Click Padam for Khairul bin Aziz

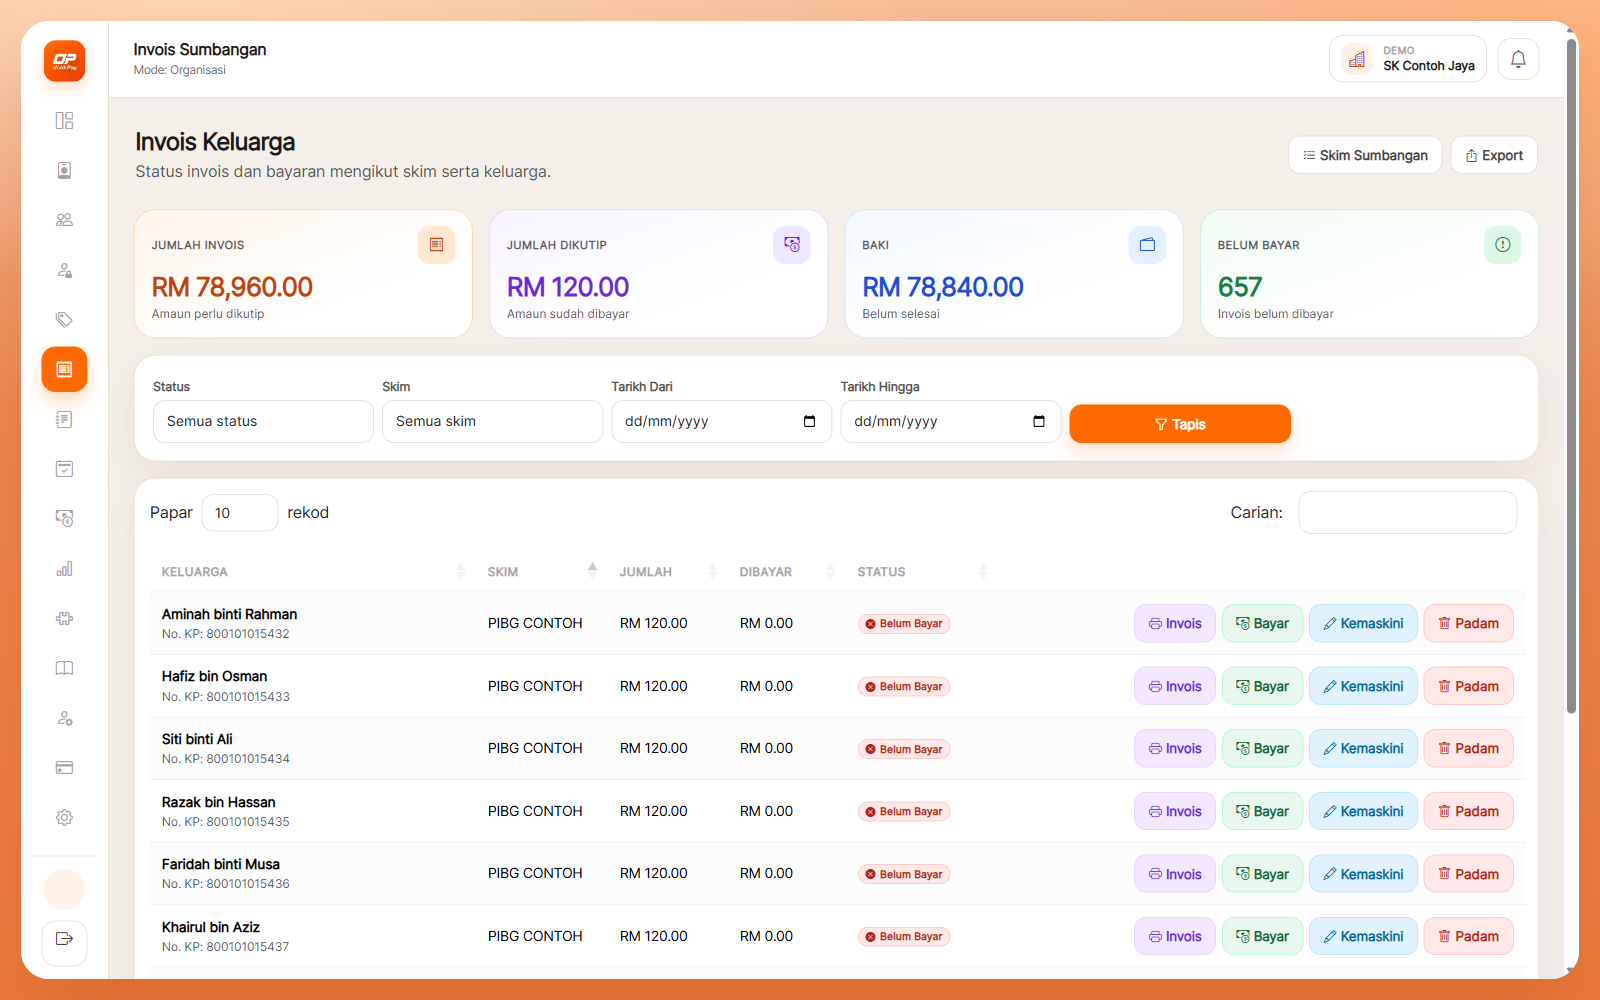(x=1468, y=936)
